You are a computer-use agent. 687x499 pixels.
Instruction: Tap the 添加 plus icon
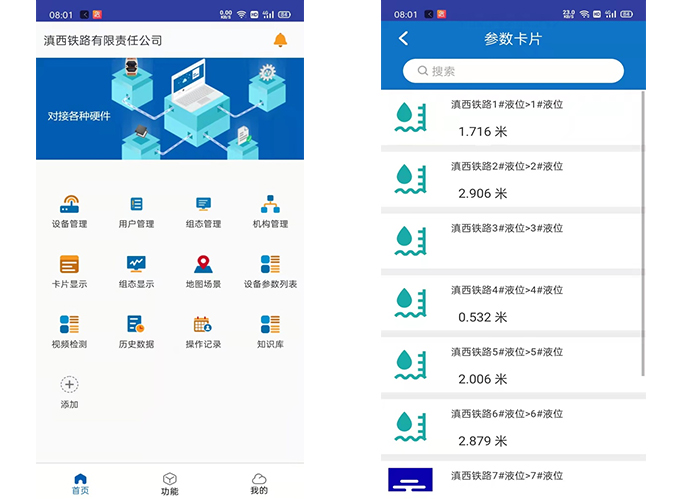pyautogui.click(x=69, y=385)
